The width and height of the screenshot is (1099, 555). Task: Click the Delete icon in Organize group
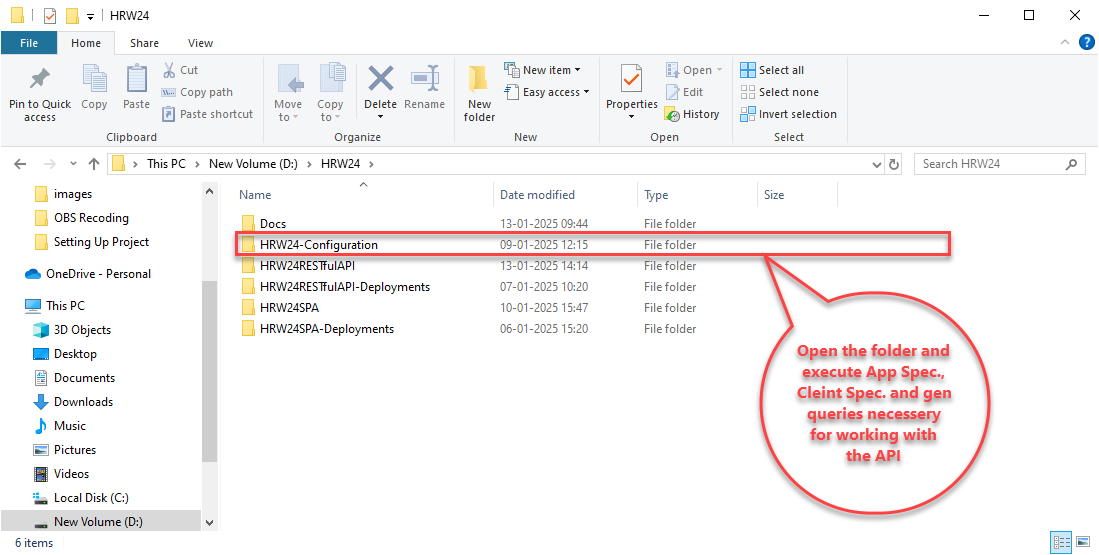point(380,80)
